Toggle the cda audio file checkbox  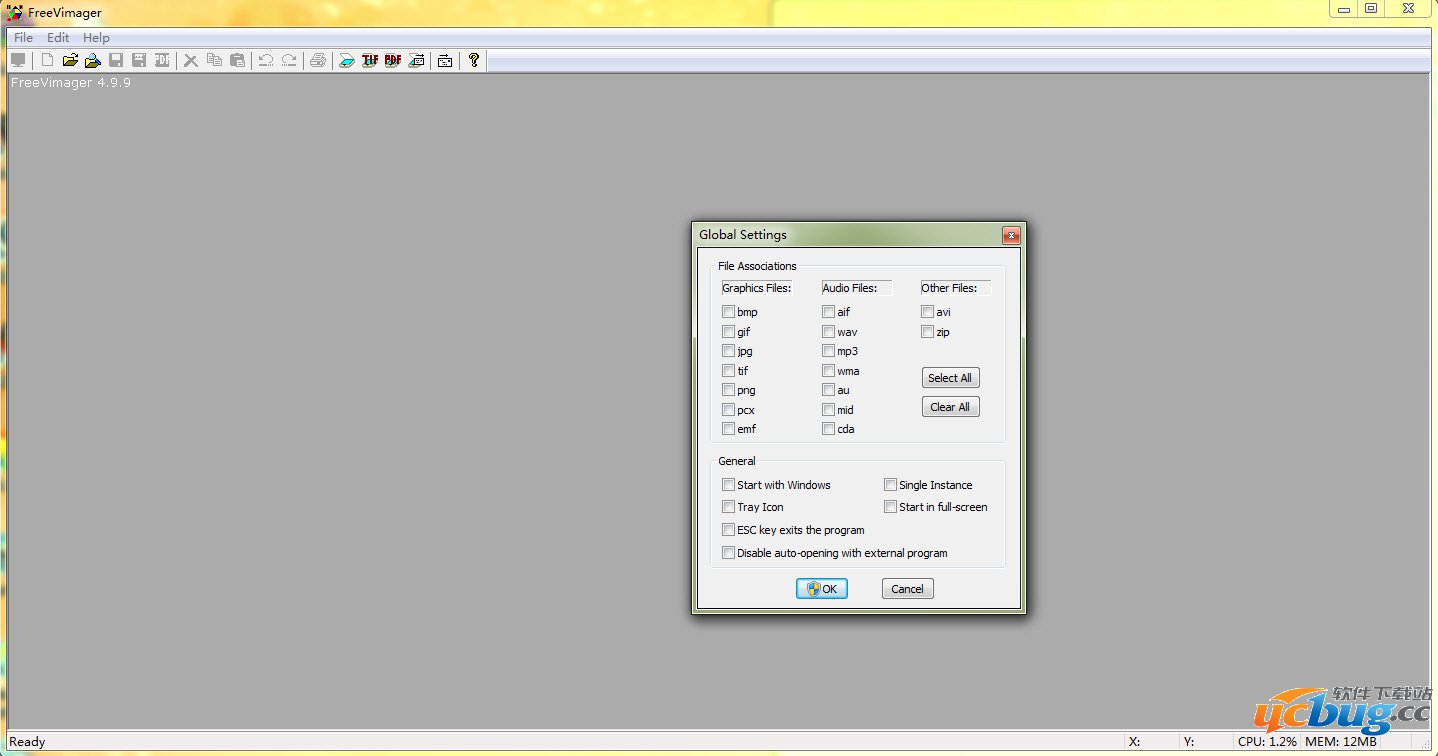click(828, 429)
